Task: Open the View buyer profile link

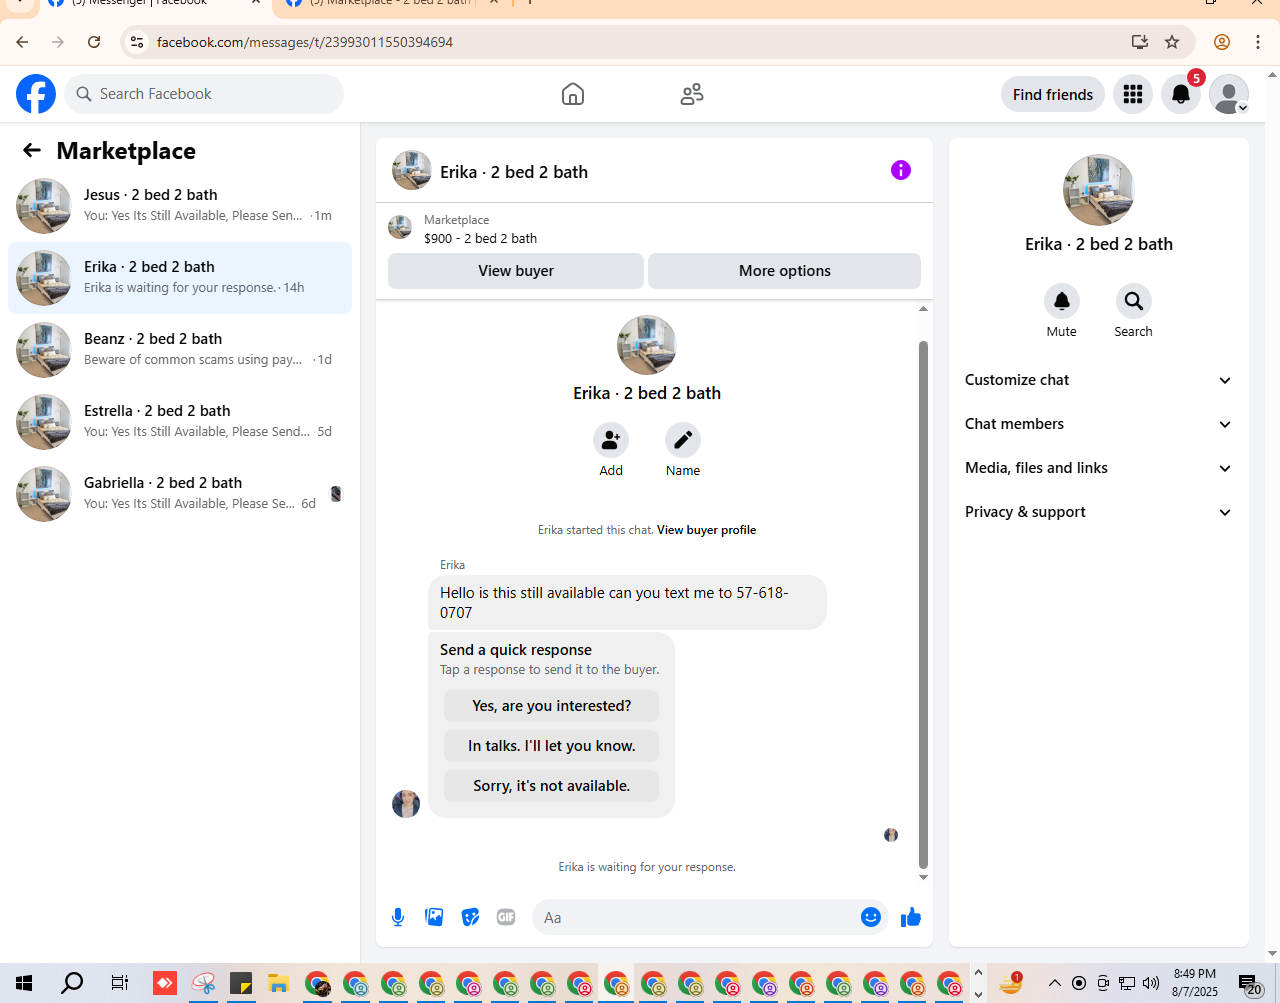Action: (x=706, y=530)
